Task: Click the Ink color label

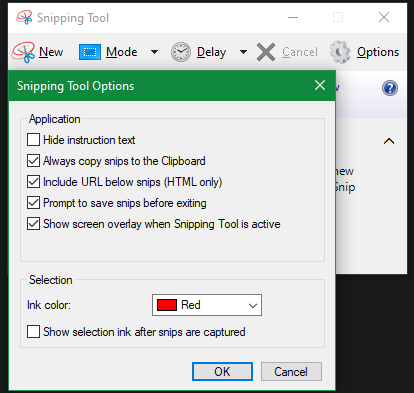Action: [x=49, y=305]
